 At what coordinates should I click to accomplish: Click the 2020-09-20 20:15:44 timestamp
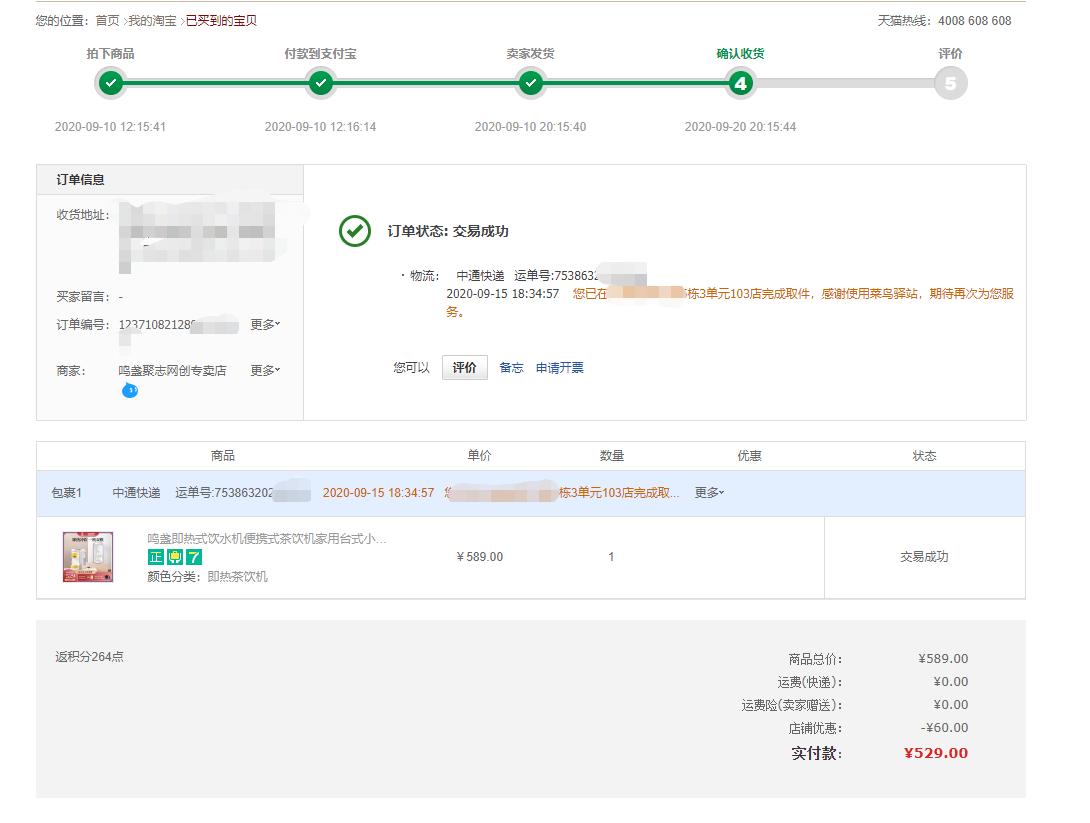740,127
